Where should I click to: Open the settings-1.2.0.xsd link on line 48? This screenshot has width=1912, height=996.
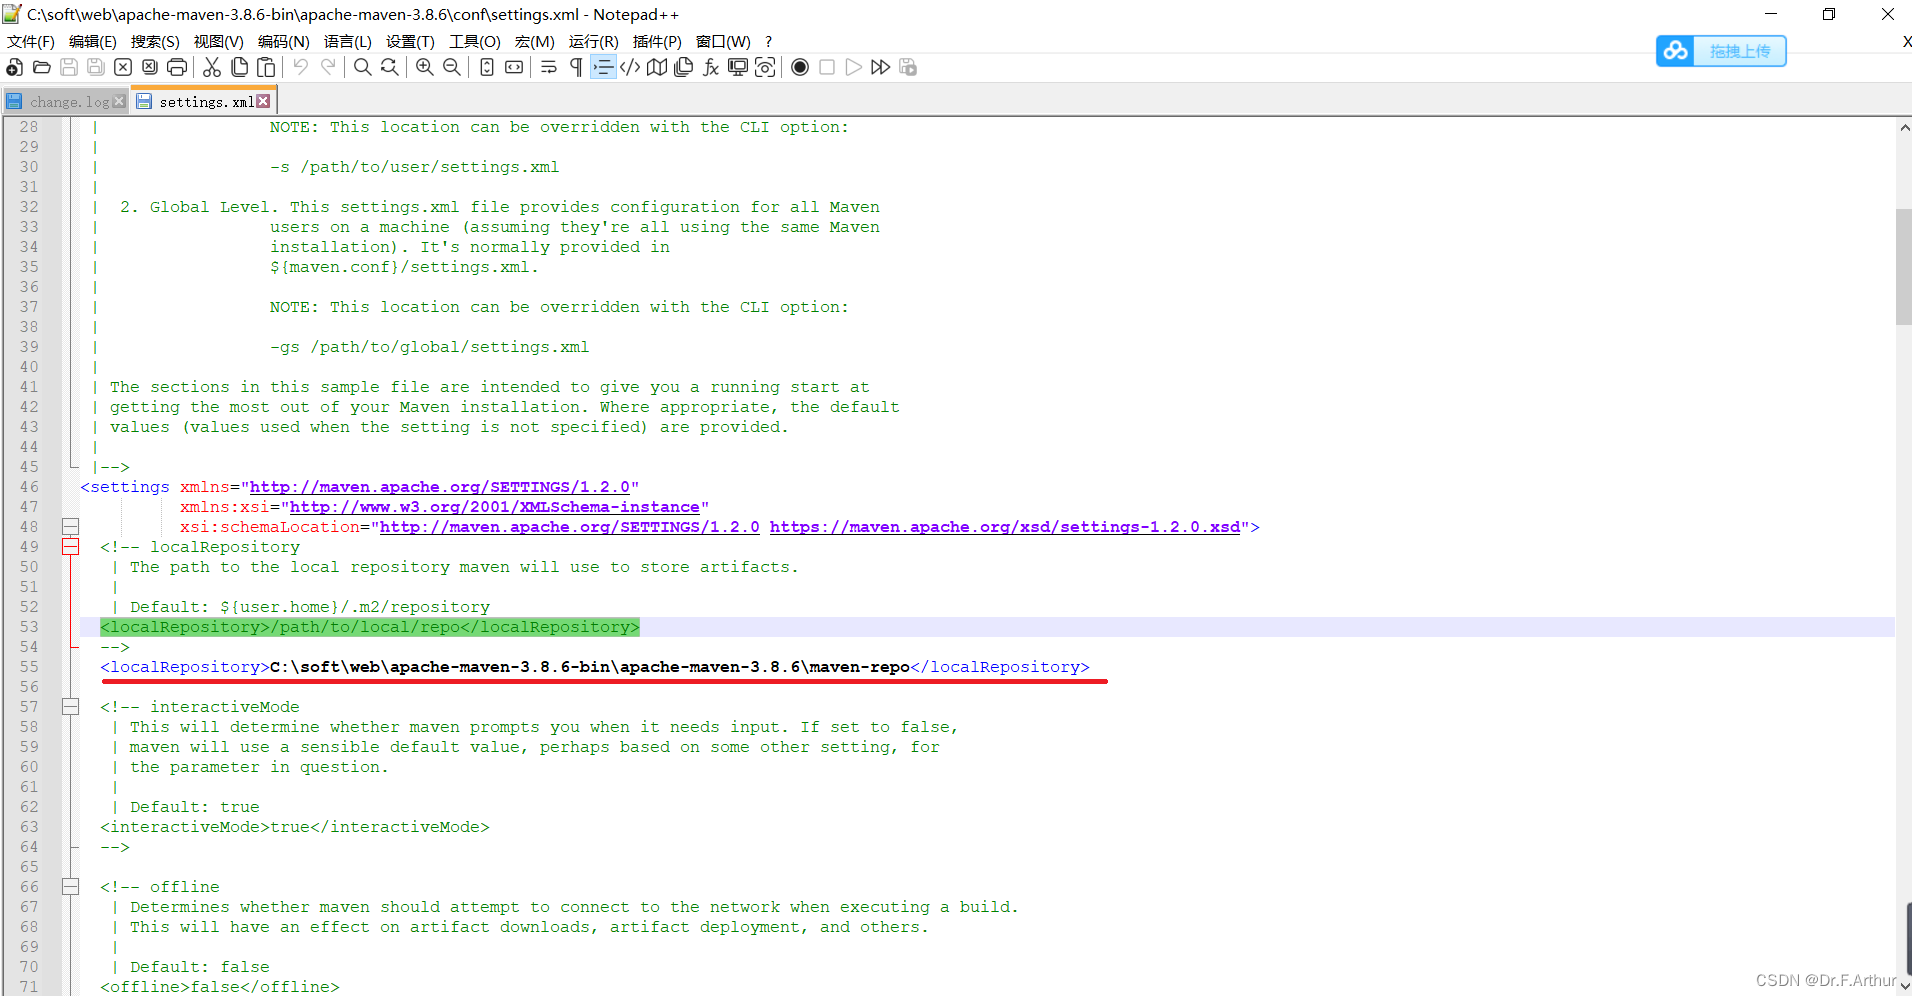[1004, 527]
